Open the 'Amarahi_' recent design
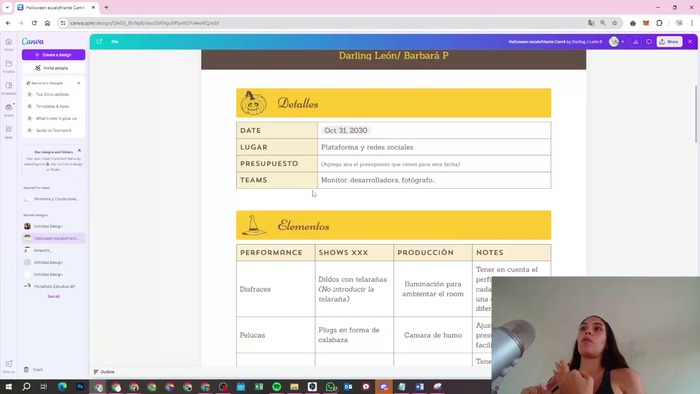This screenshot has height=394, width=700. point(53,250)
